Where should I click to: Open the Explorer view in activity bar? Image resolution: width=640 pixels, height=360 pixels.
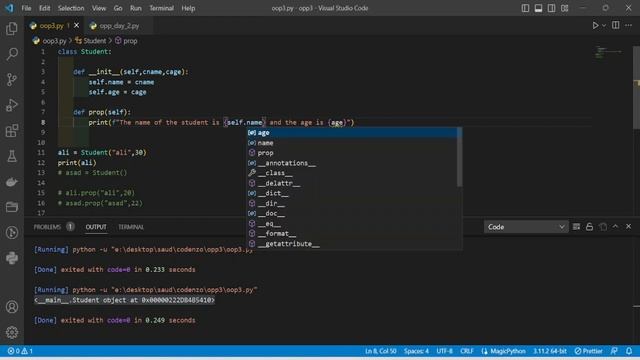point(12,29)
